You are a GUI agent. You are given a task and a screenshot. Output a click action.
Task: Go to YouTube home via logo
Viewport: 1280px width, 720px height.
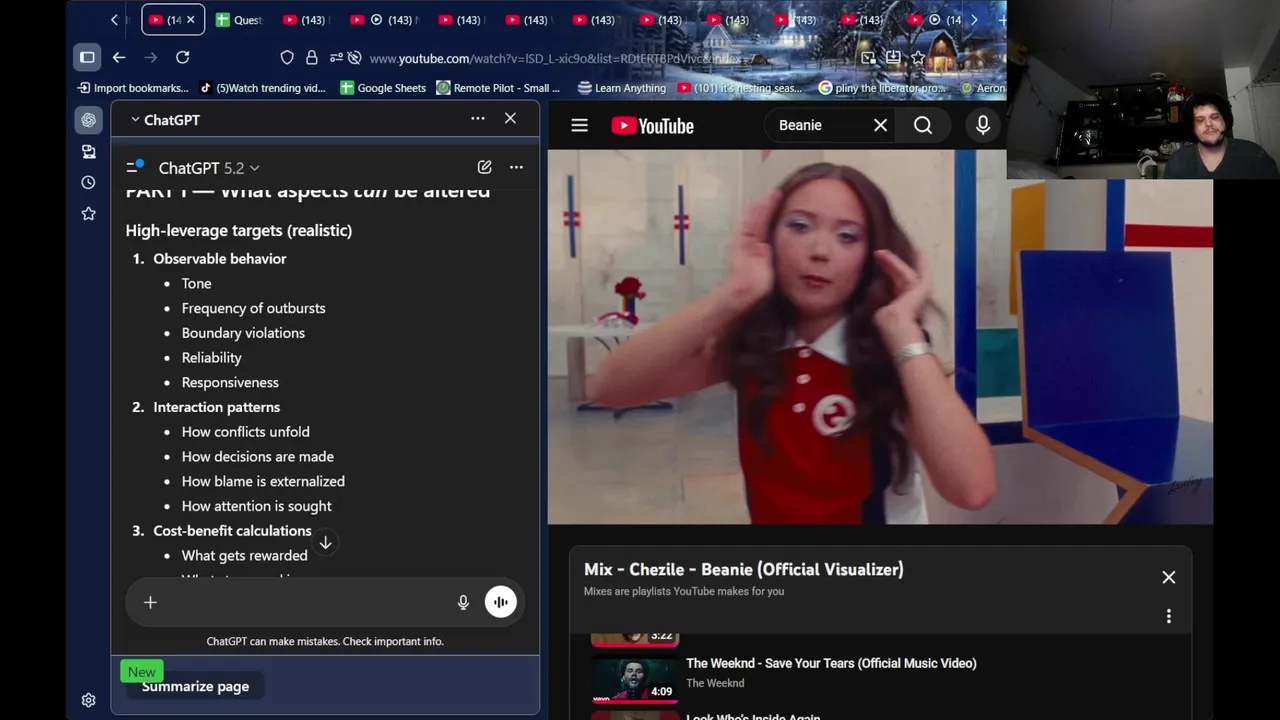tap(653, 125)
